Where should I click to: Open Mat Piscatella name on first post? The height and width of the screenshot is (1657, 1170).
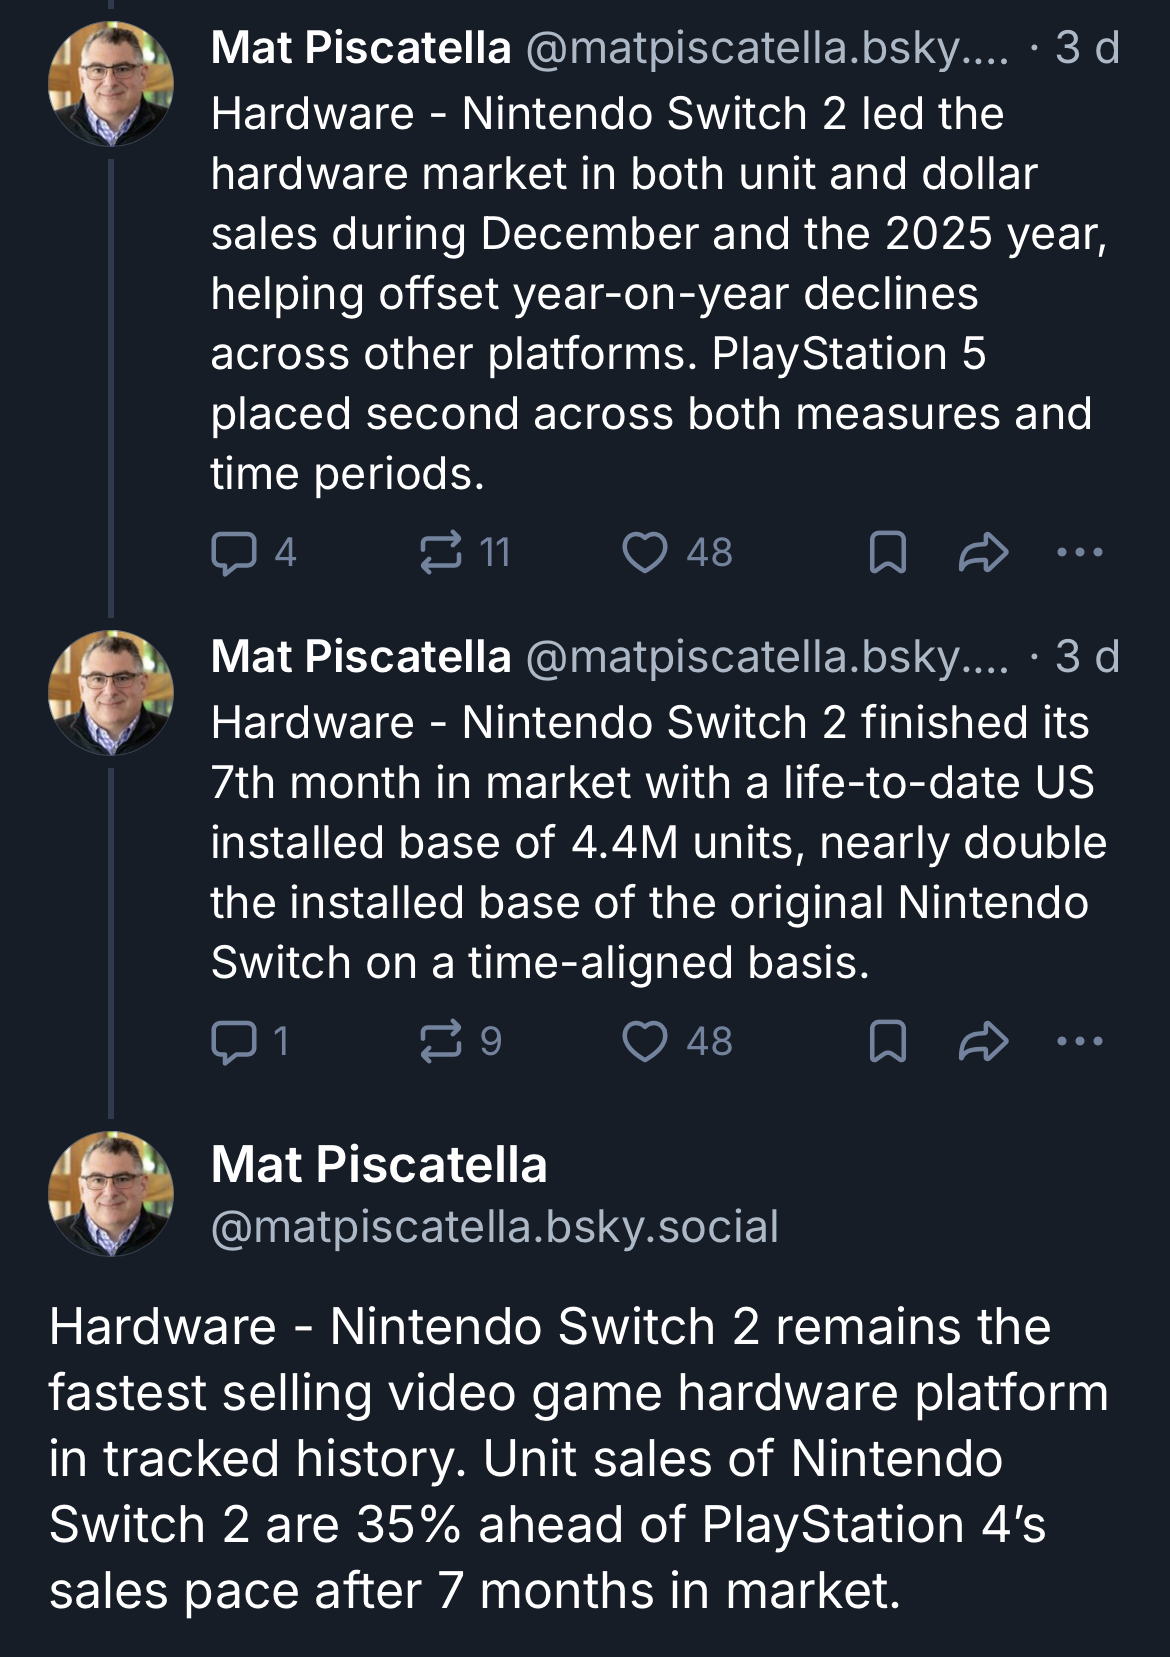[361, 48]
